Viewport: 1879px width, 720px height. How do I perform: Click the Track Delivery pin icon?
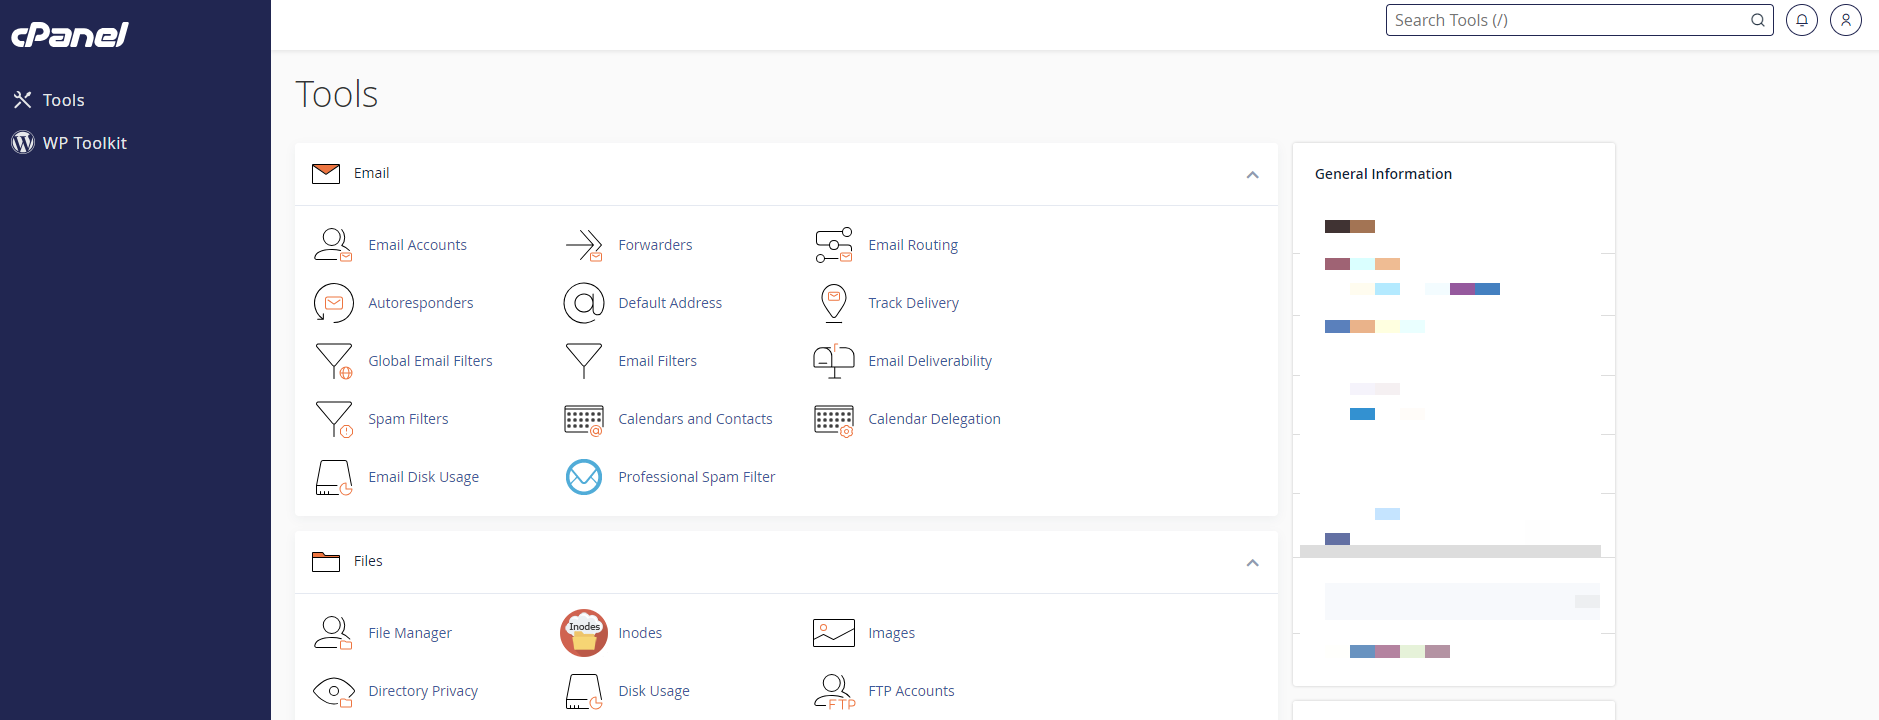pyautogui.click(x=833, y=303)
